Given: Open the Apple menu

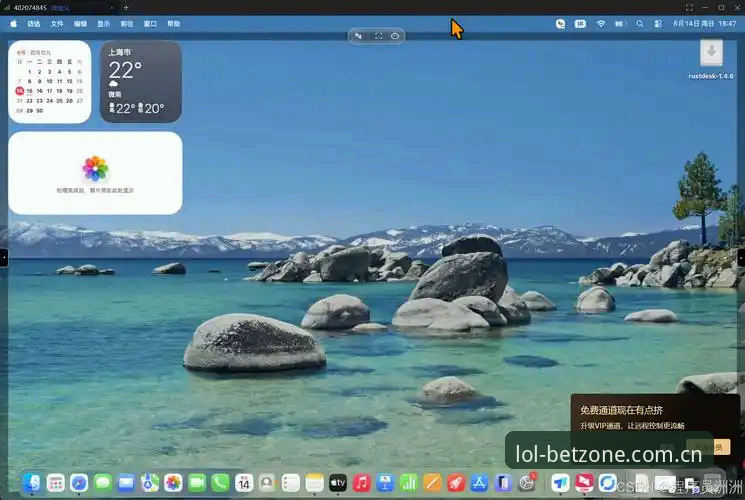Looking at the screenshot, I should coord(13,23).
